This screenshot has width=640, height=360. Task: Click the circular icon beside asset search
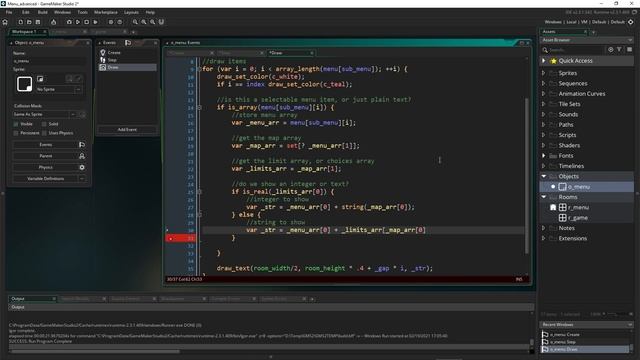[611, 49]
